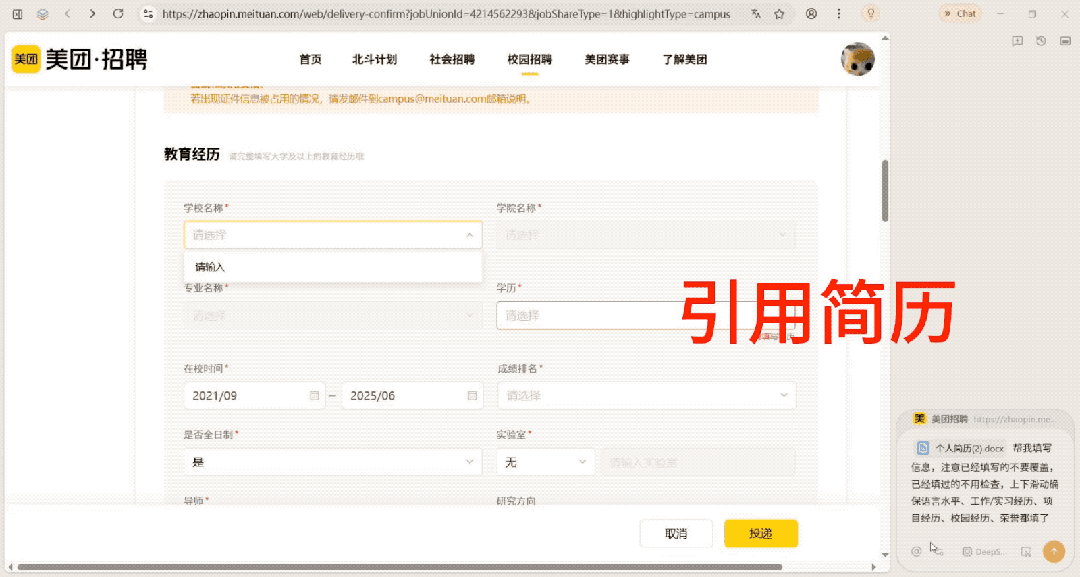Expand the 是否全日制 dropdown showing 是
This screenshot has height=577, width=1080.
[333, 462]
